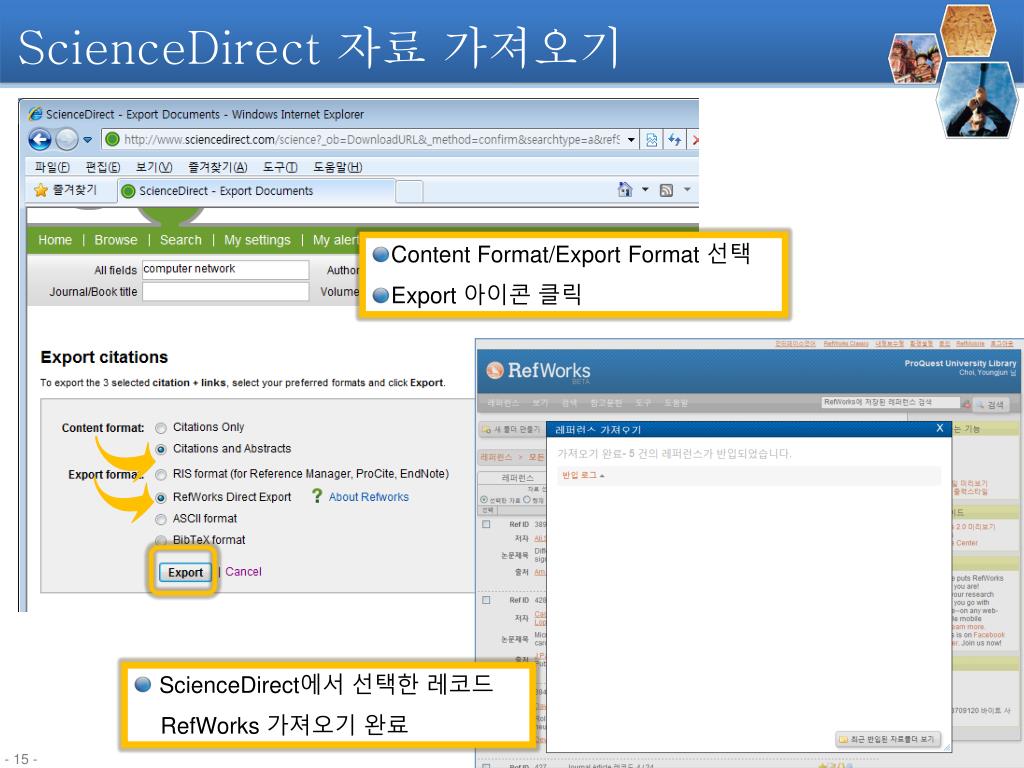Open the RefWorks Classic top link
Image resolution: width=1024 pixels, height=768 pixels.
click(x=846, y=344)
